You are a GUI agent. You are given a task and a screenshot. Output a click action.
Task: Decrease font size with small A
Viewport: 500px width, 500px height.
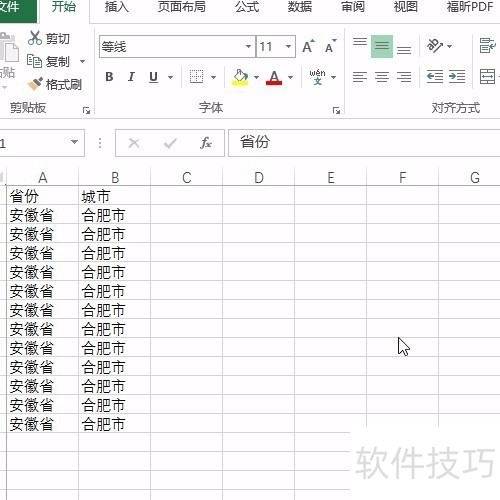point(330,46)
